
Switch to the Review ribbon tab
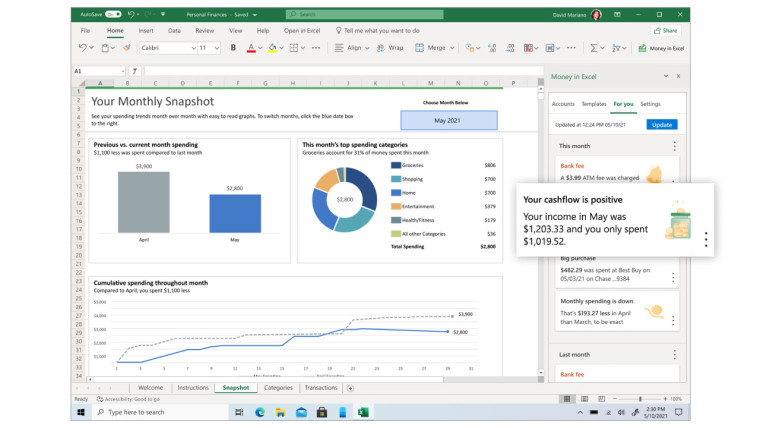[x=205, y=31]
